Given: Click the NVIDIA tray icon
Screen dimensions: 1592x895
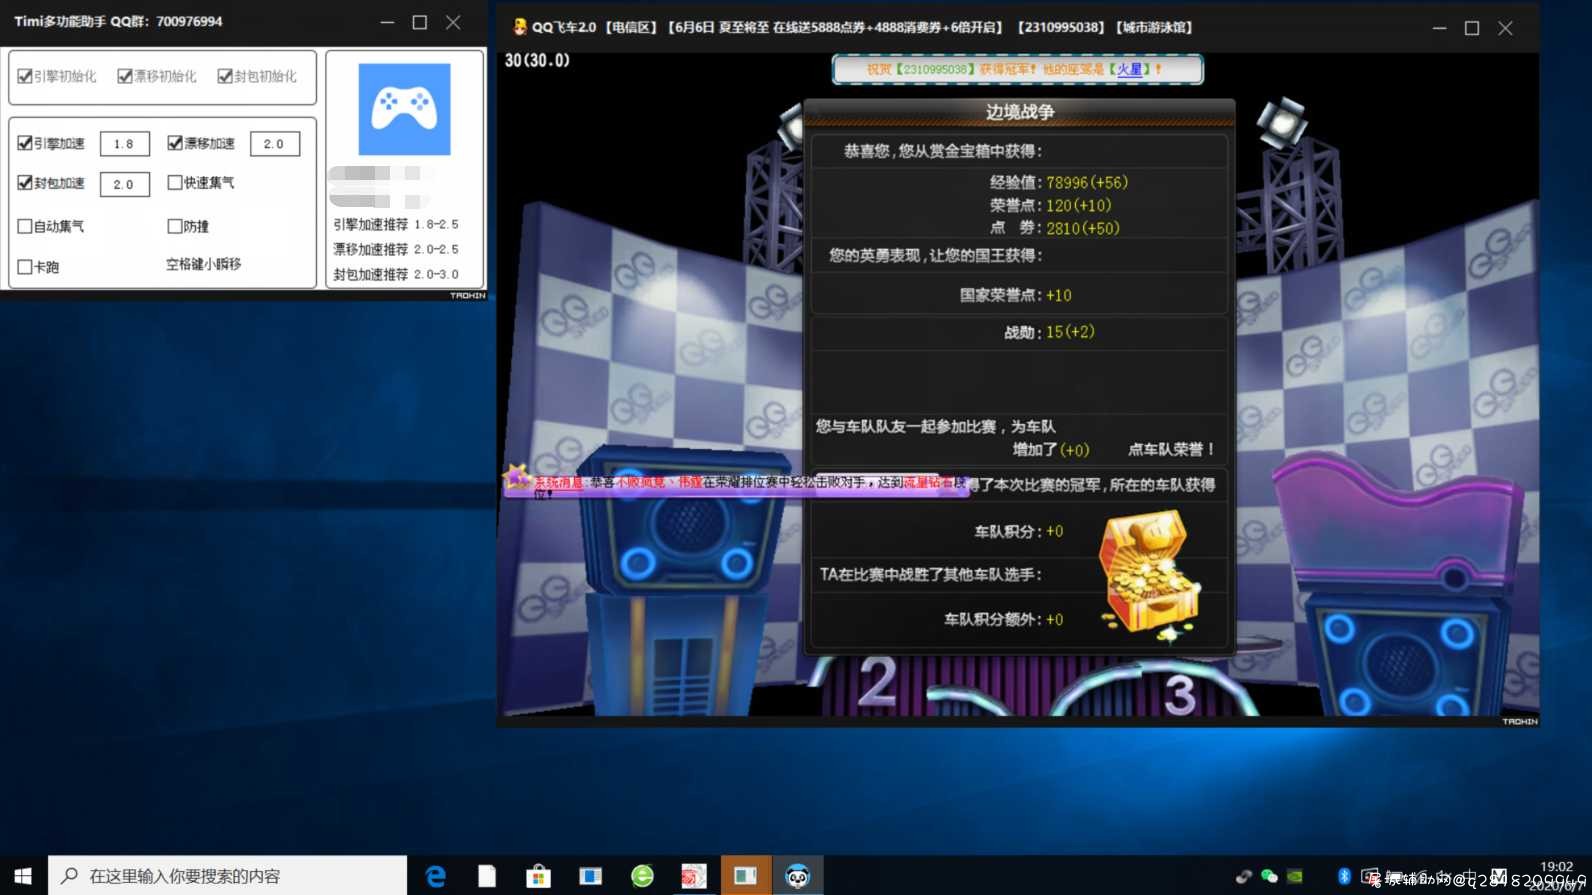Looking at the screenshot, I should tap(1295, 876).
